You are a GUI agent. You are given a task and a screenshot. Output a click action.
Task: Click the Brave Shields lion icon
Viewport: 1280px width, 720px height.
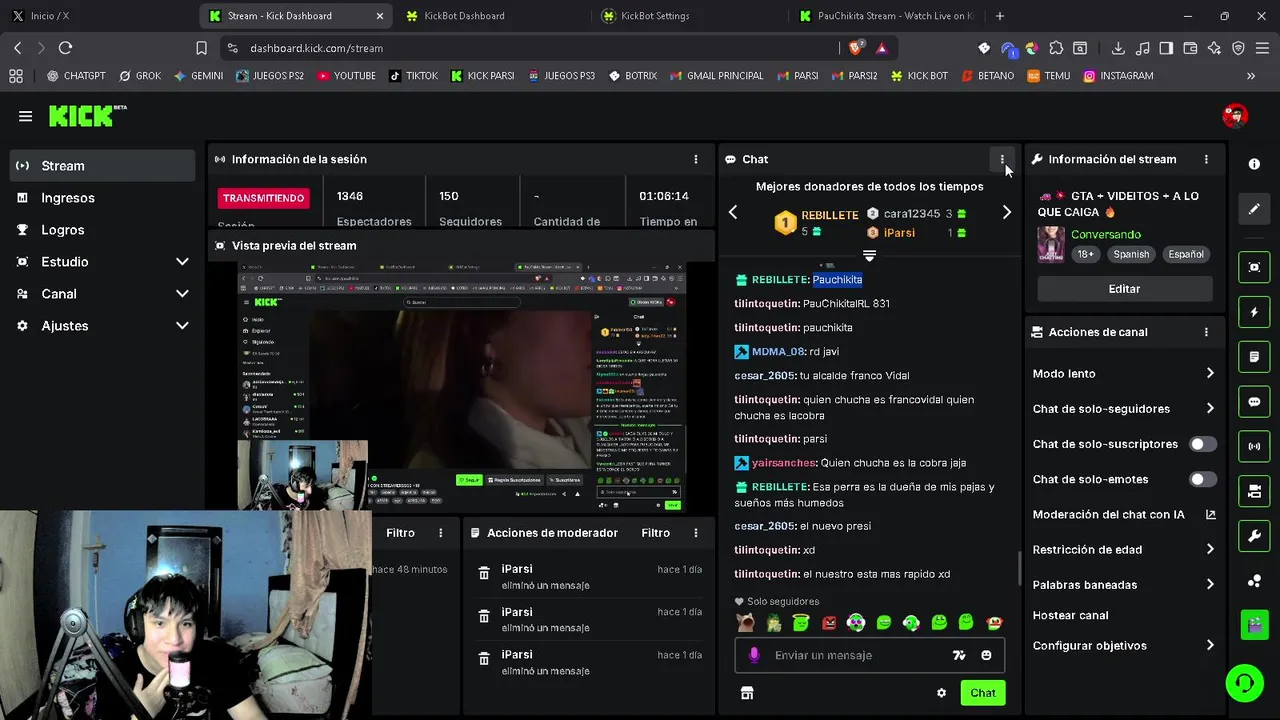tap(855, 48)
